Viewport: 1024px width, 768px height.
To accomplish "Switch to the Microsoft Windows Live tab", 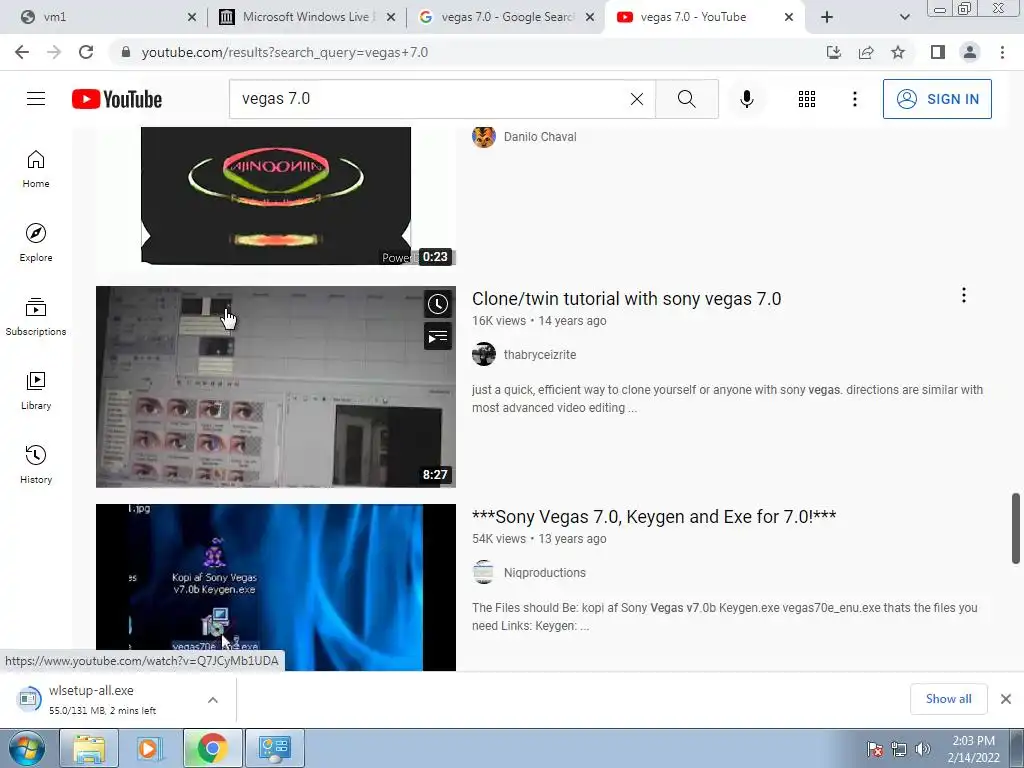I will [x=307, y=17].
